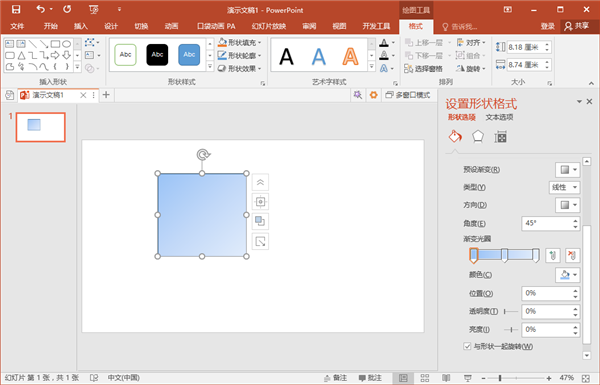Image resolution: width=600 pixels, height=385 pixels.
Task: Open the 插入 ribbon tab
Action: coord(81,26)
